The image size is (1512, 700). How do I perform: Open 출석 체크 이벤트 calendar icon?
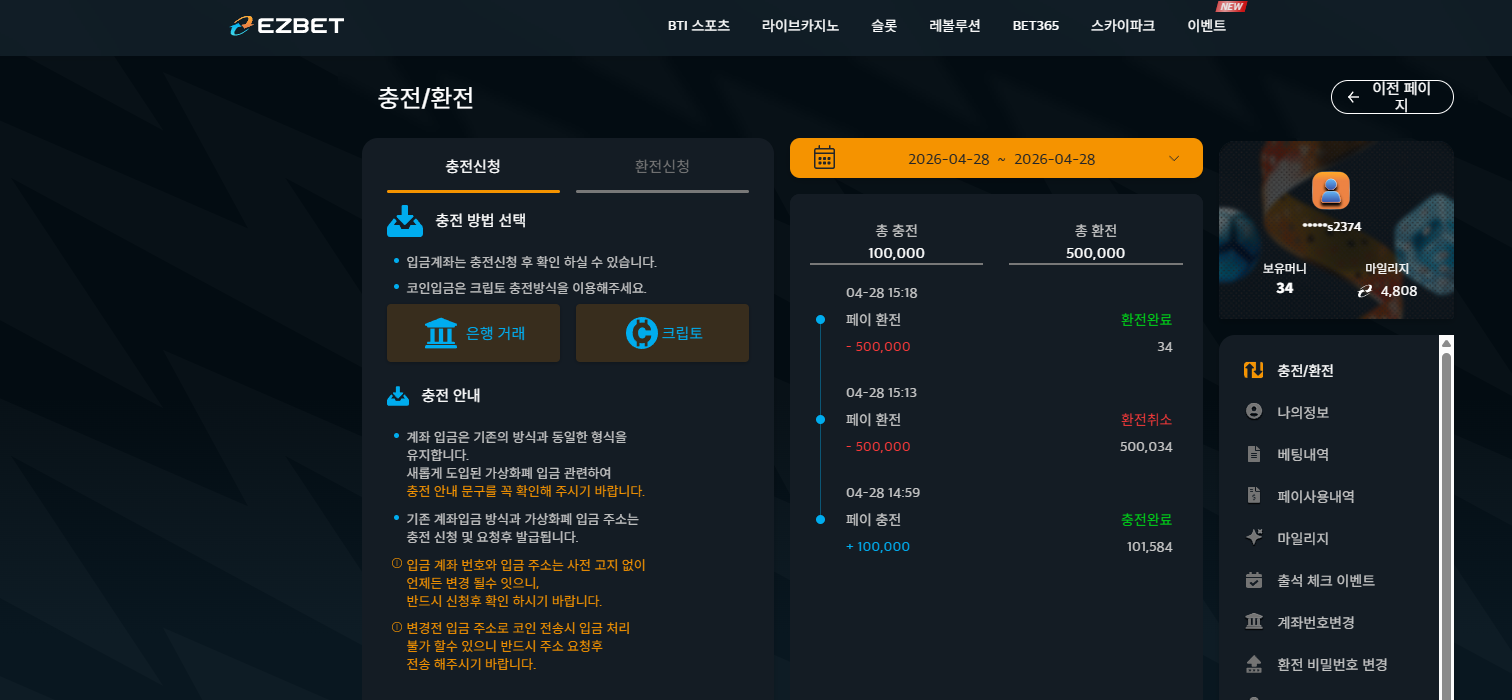[x=1254, y=580]
